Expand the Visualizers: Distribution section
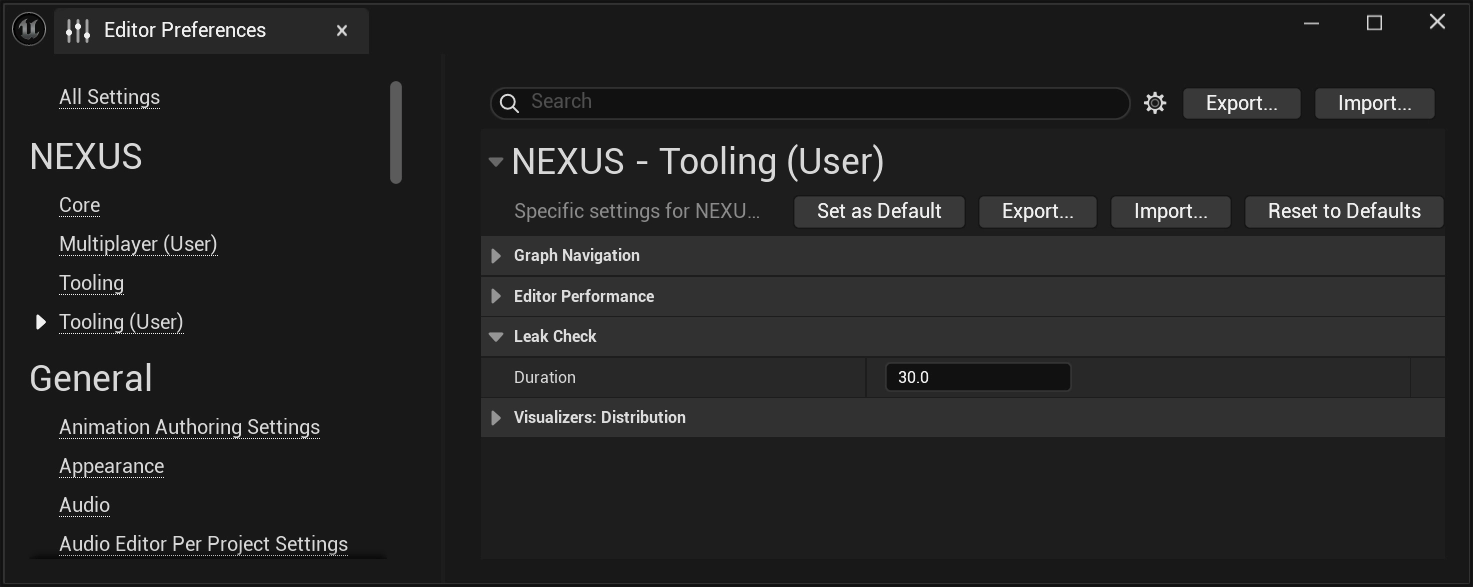Viewport: 1473px width, 587px height. coord(496,417)
